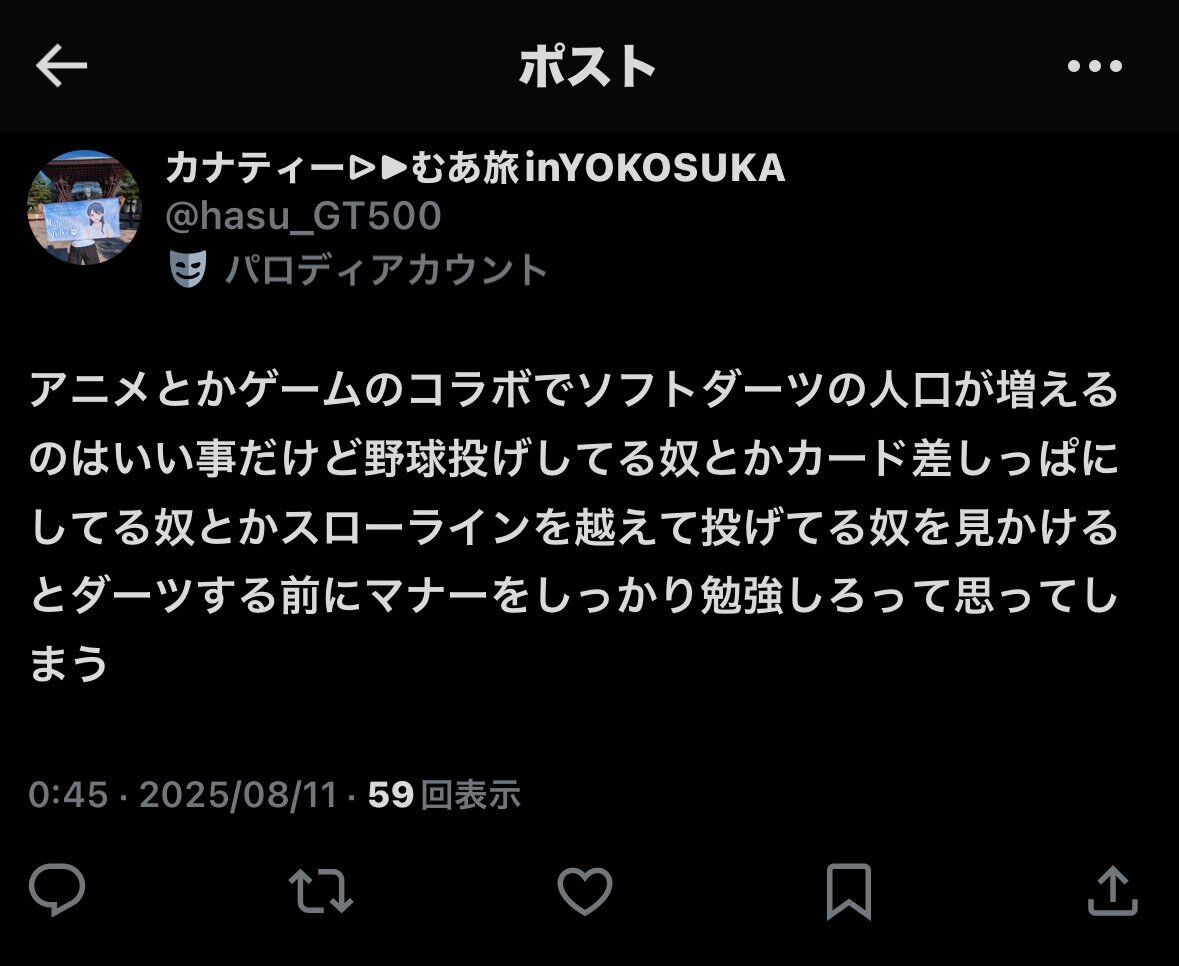
Task: Tap the @hasu_GT500 handle
Action: 303,217
